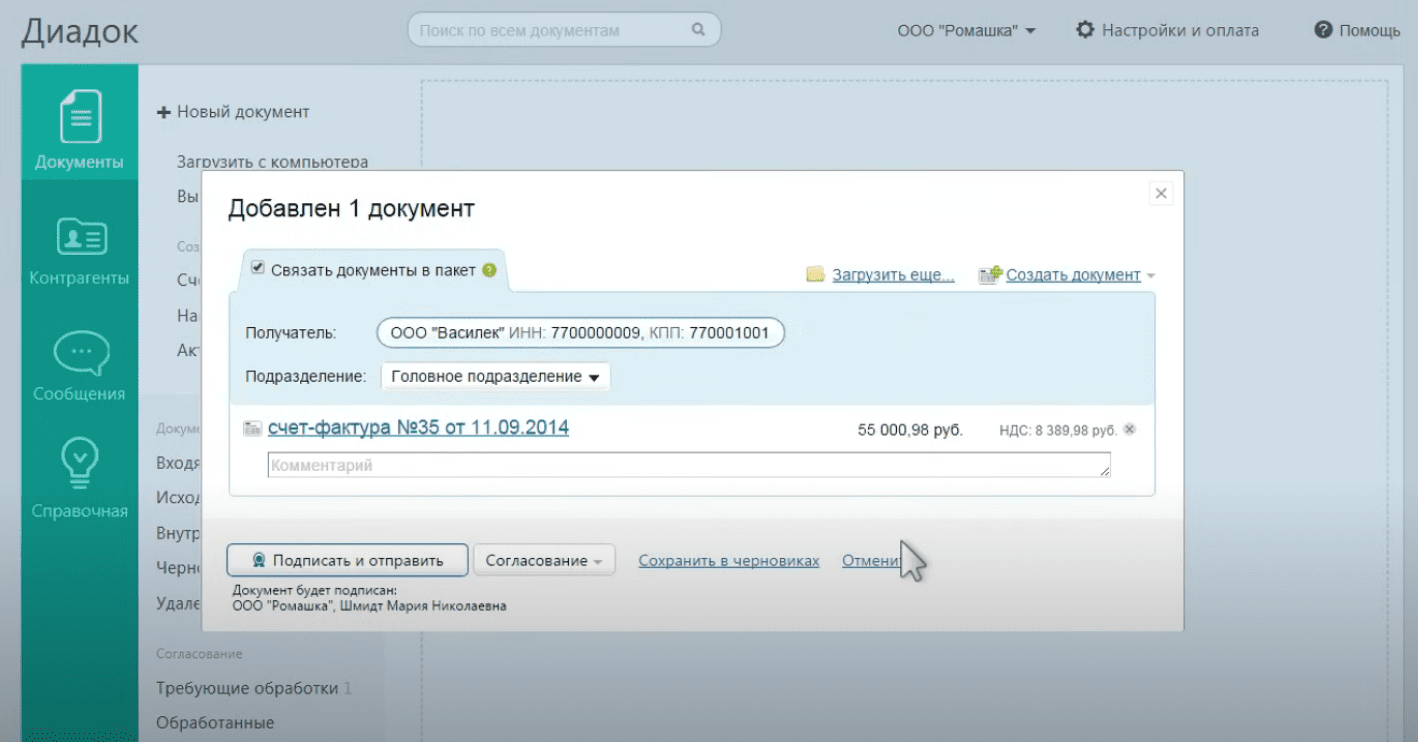
Task: Click the Диадок logo
Action: 80,32
